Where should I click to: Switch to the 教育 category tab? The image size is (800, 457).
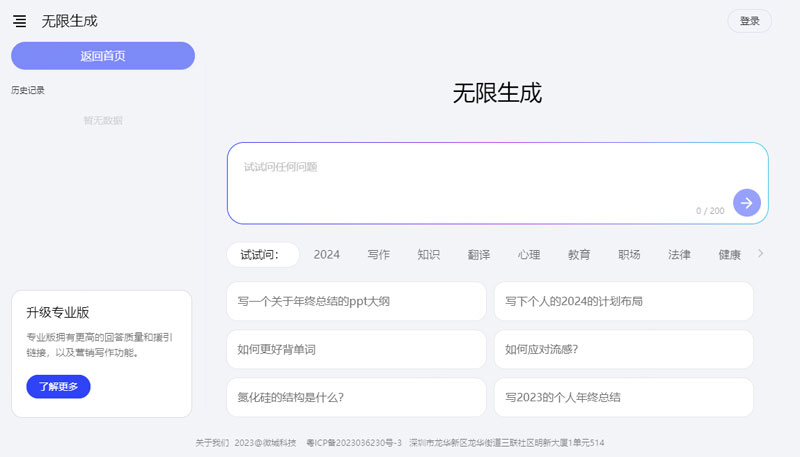coord(579,255)
